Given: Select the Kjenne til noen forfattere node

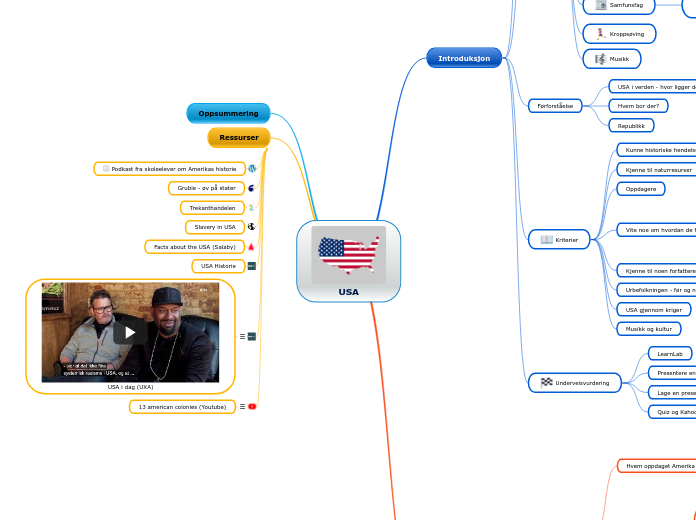Looking at the screenshot, I should pos(656,270).
